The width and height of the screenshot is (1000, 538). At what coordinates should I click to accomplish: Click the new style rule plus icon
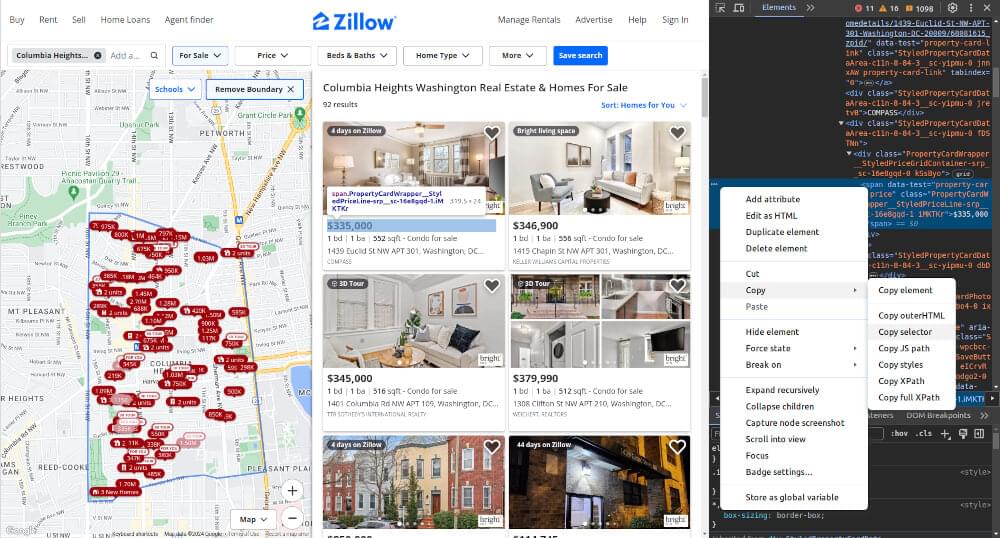pyautogui.click(x=945, y=433)
